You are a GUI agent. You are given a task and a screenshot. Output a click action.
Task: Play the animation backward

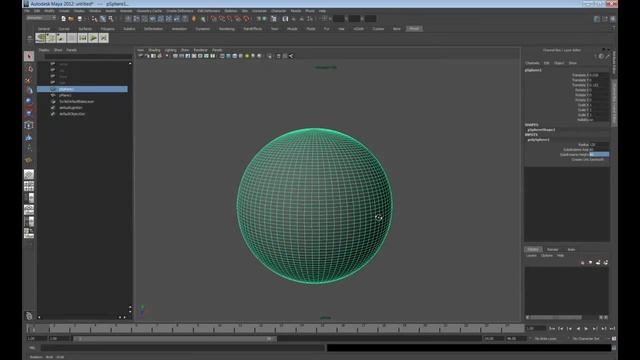(578, 329)
